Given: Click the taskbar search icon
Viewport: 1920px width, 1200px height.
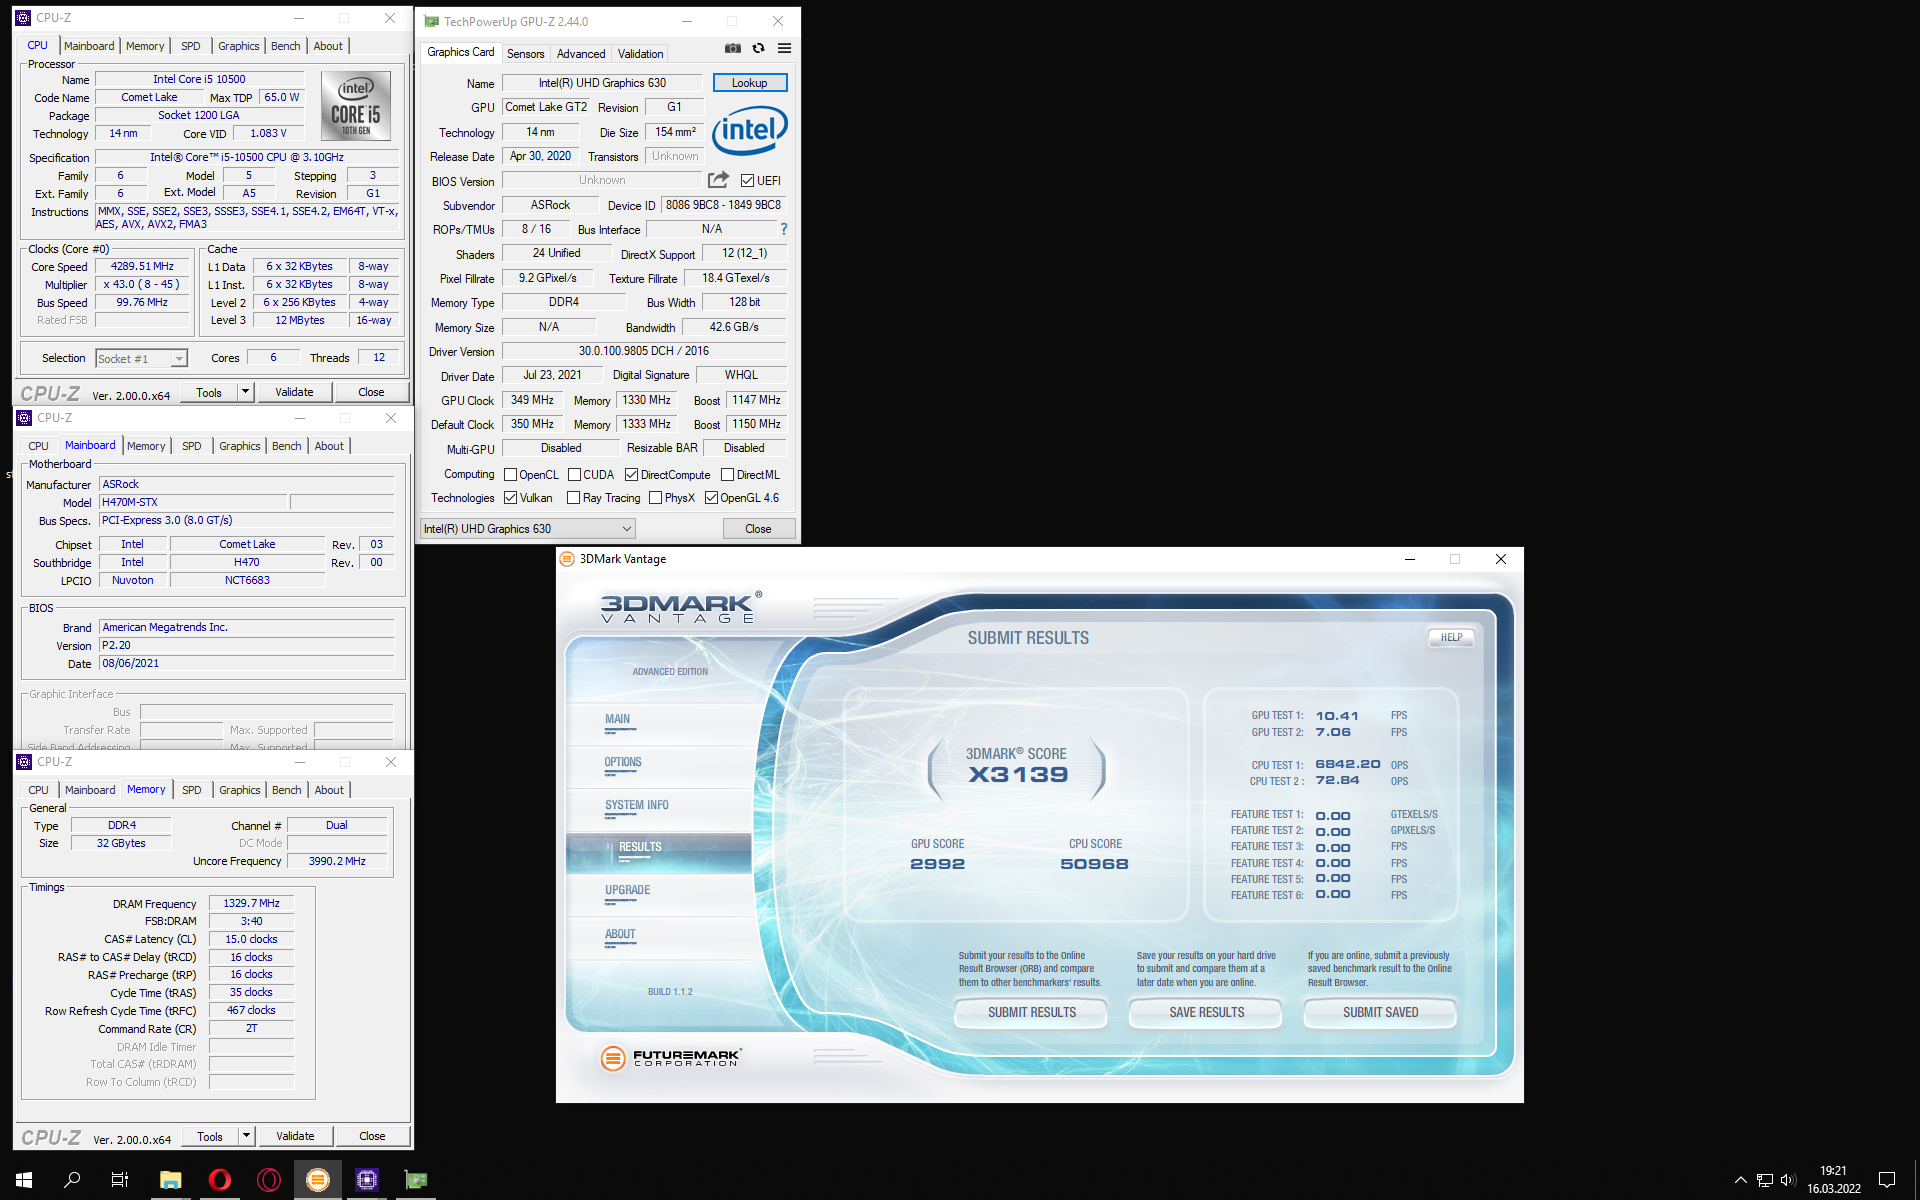Looking at the screenshot, I should point(72,1180).
